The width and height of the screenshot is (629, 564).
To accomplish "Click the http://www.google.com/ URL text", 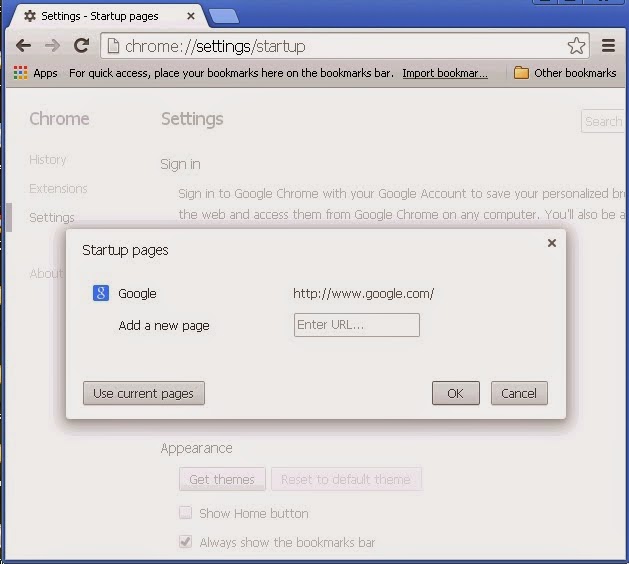I will tap(363, 294).
